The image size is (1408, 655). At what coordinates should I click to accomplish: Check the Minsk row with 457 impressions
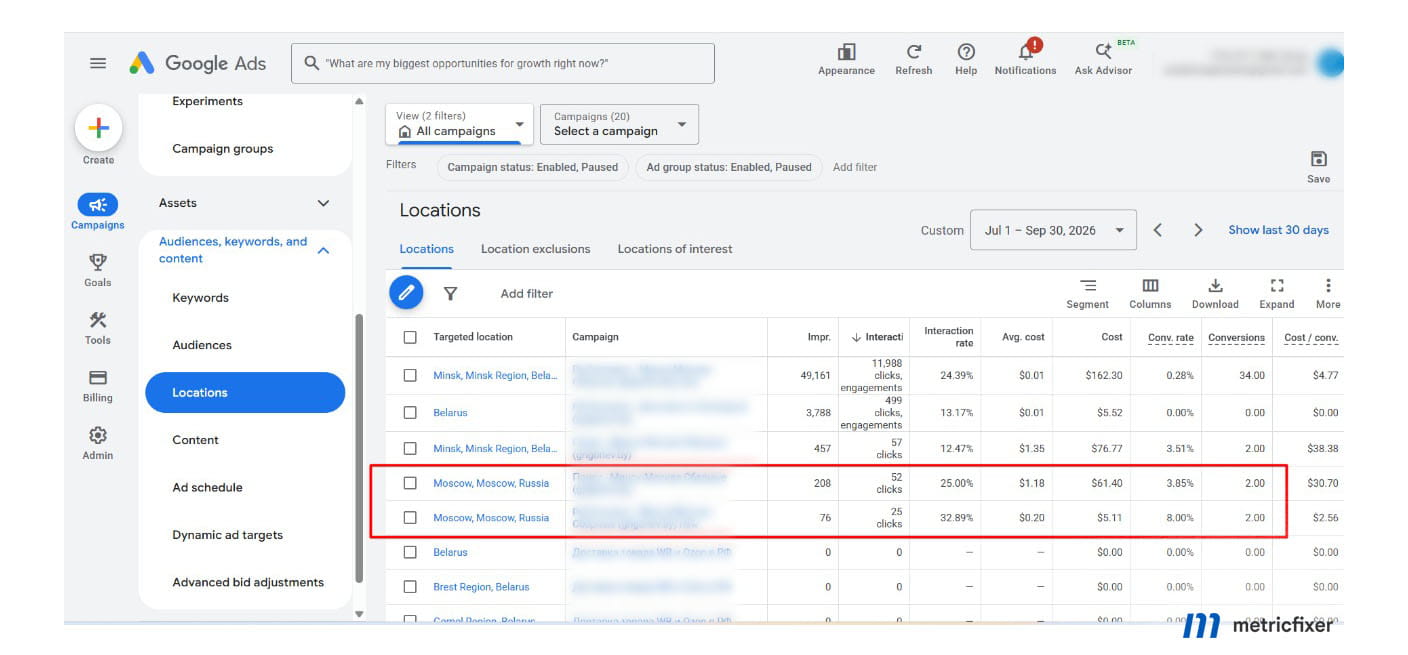[410, 448]
